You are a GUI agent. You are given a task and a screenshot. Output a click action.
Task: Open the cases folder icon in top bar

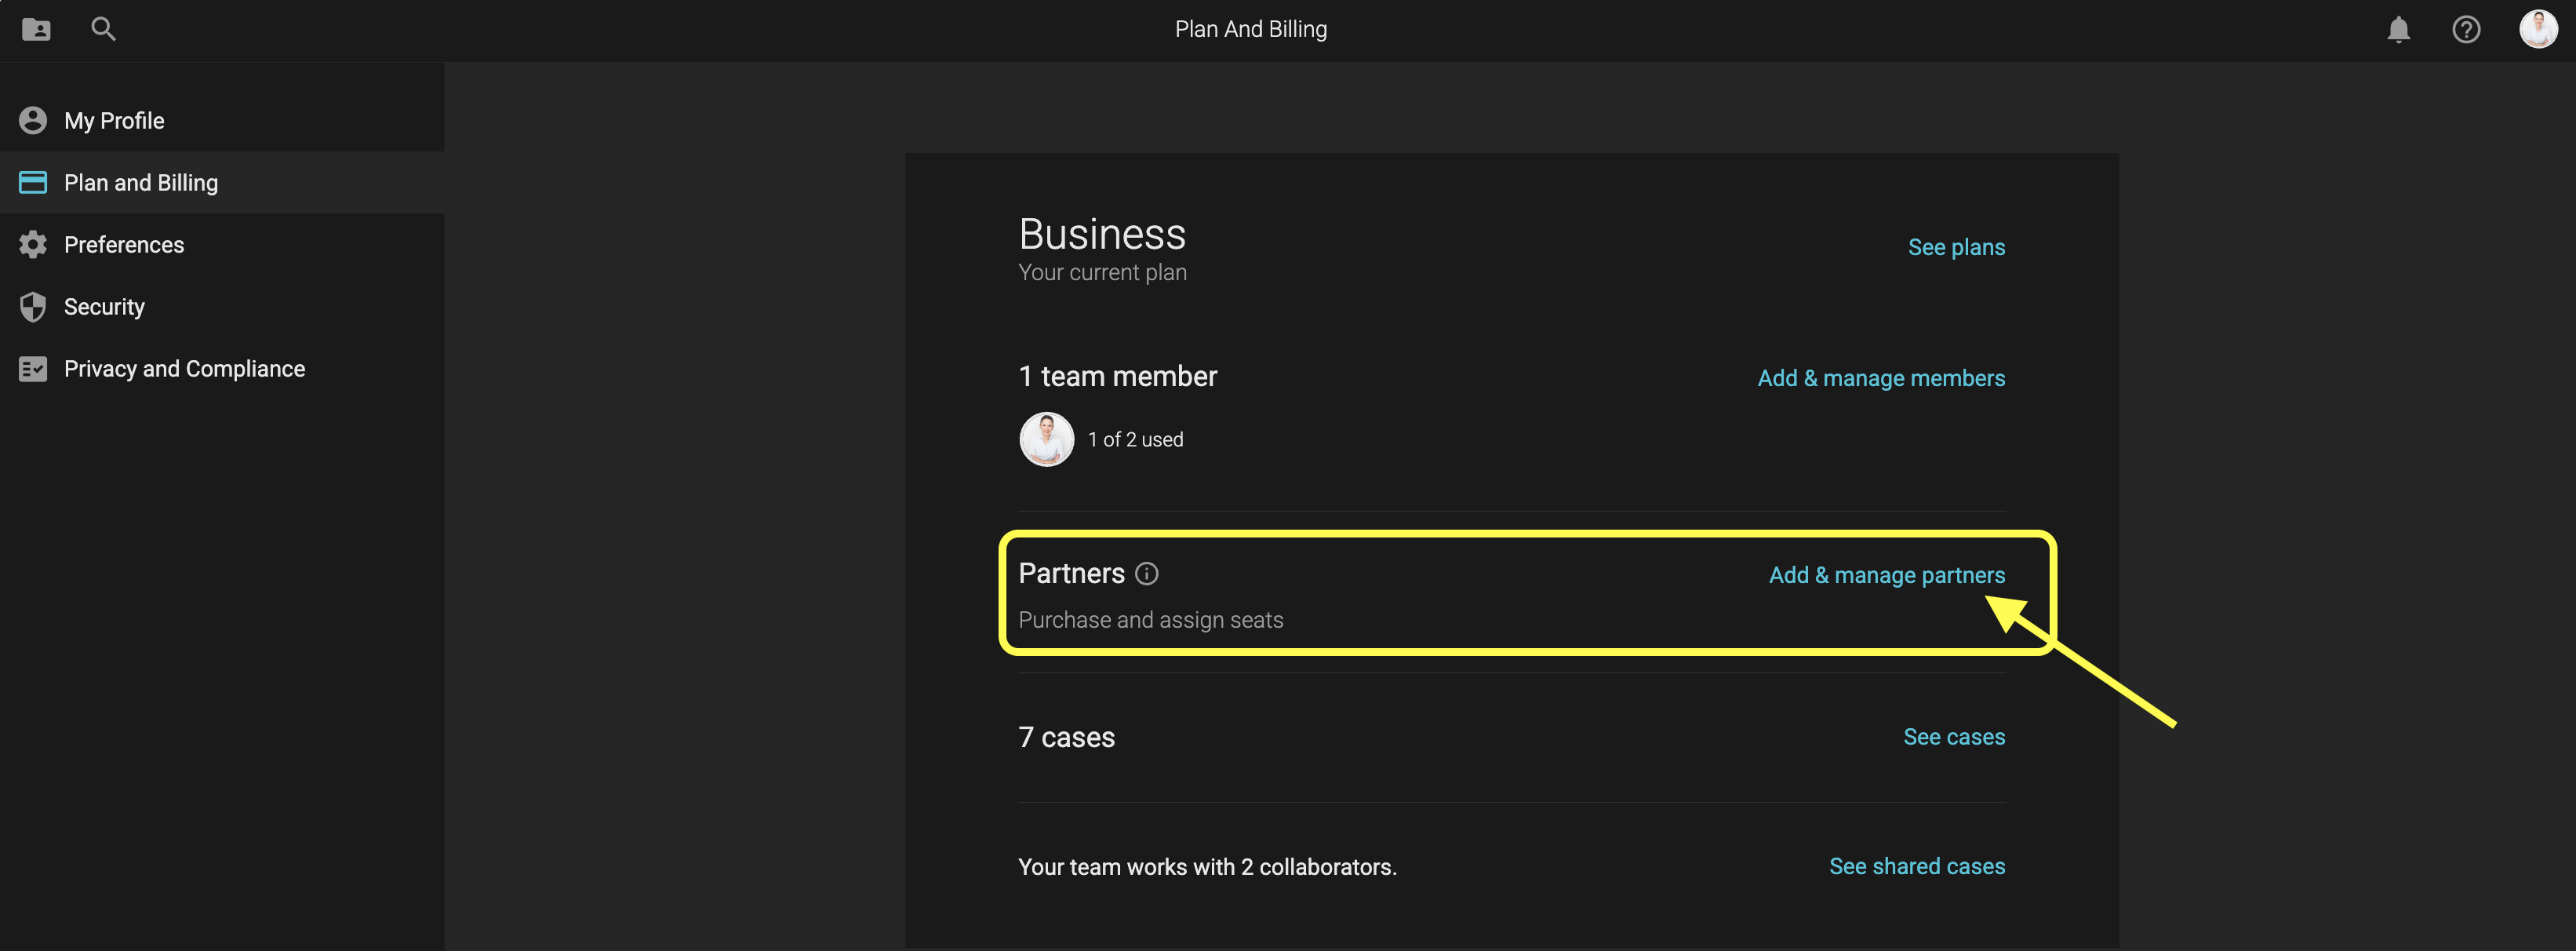[x=36, y=30]
